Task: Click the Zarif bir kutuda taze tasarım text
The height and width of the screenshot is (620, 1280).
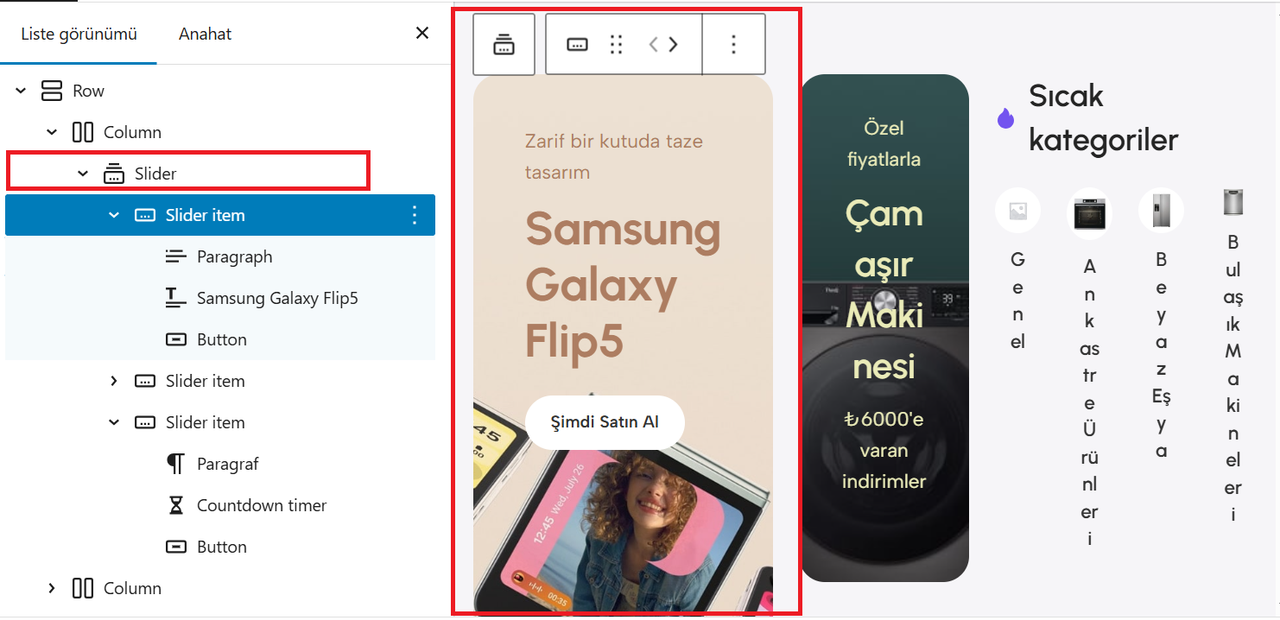Action: coord(614,157)
